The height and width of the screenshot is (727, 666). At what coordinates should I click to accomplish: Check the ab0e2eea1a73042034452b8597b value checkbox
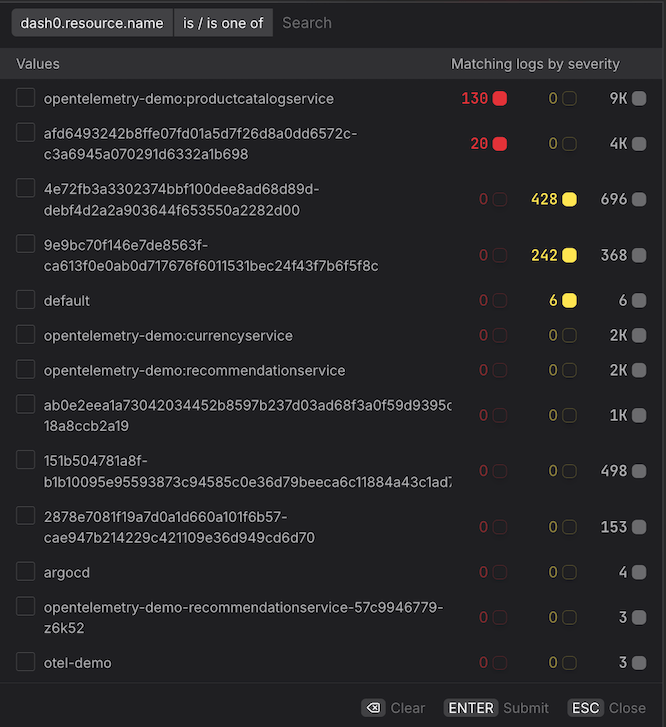click(x=26, y=404)
